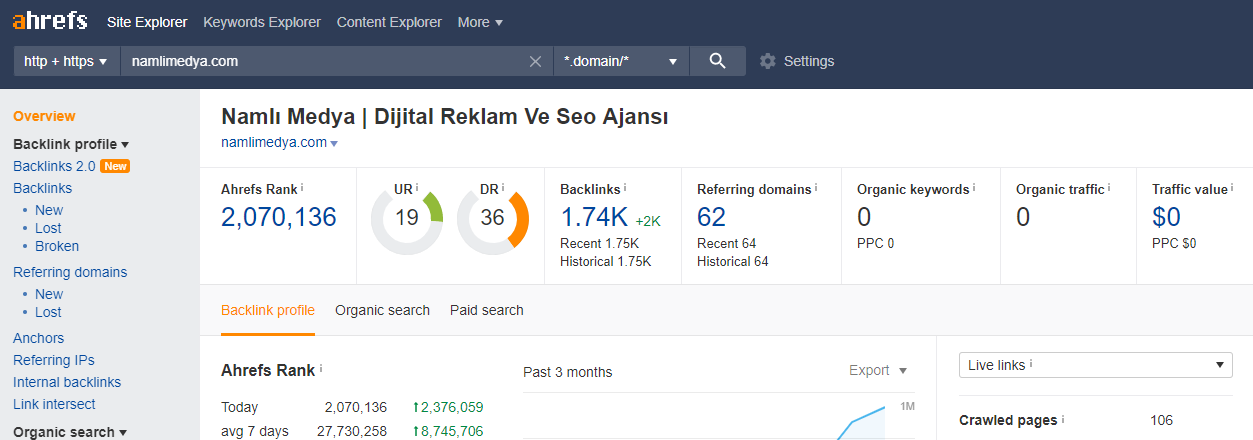This screenshot has width=1253, height=440.
Task: Switch to the Paid search tab
Action: pyautogui.click(x=487, y=310)
